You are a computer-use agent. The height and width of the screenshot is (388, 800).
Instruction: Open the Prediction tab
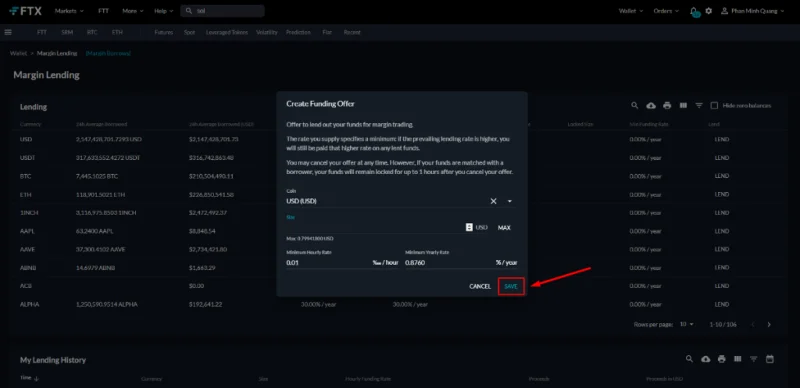298,32
